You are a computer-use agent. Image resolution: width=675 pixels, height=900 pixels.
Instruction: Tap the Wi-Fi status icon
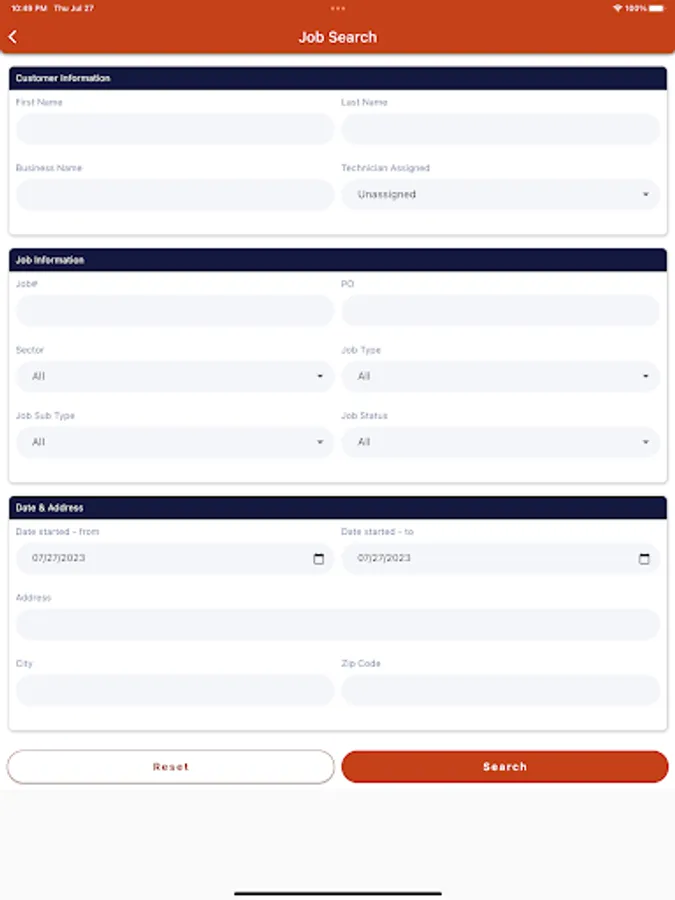click(617, 8)
